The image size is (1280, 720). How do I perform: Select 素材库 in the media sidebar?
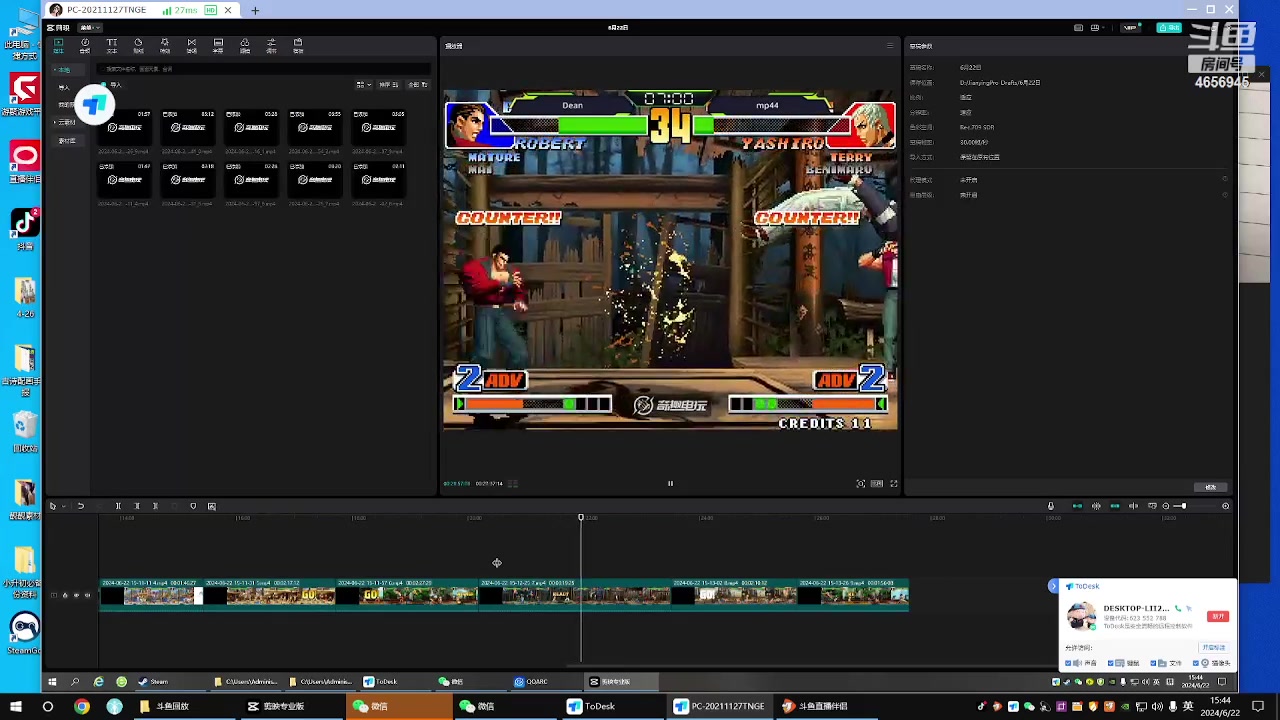67,141
